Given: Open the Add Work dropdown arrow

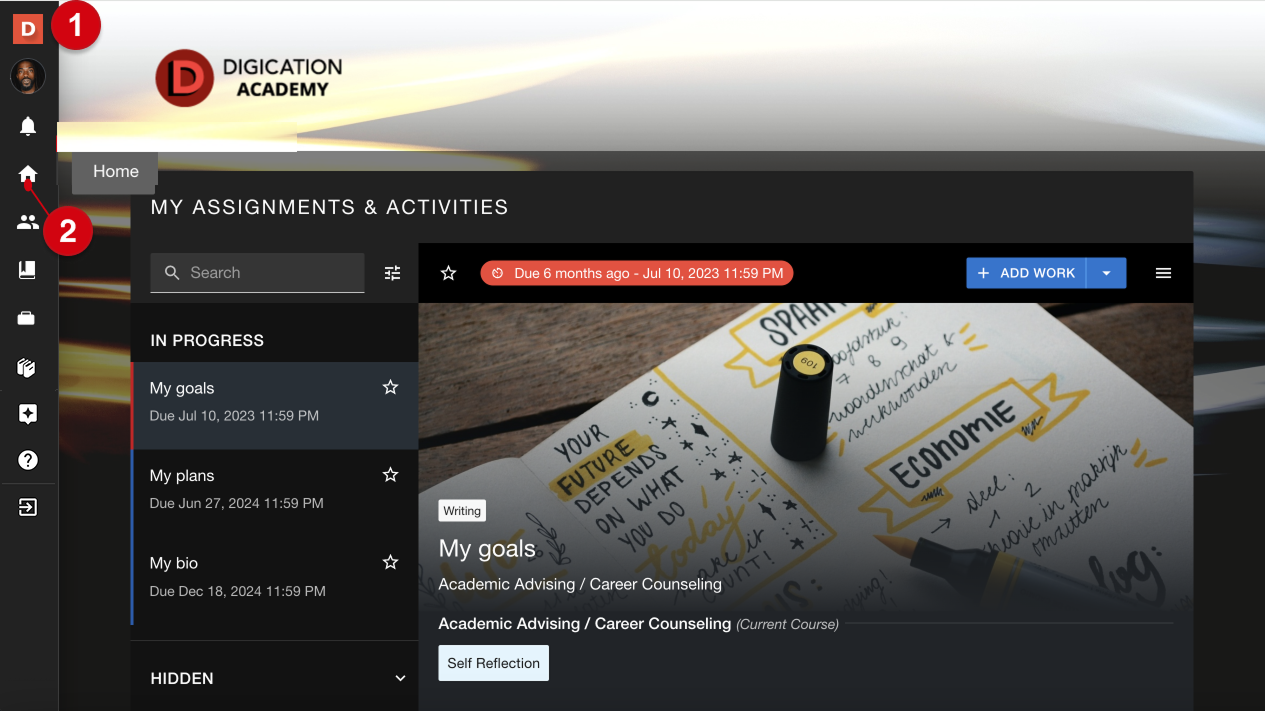Looking at the screenshot, I should pyautogui.click(x=1106, y=273).
